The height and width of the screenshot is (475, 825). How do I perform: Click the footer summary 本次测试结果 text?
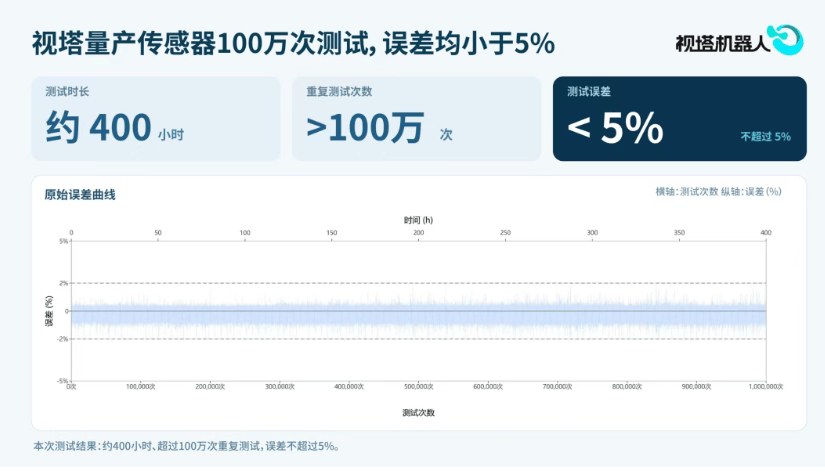(x=187, y=446)
